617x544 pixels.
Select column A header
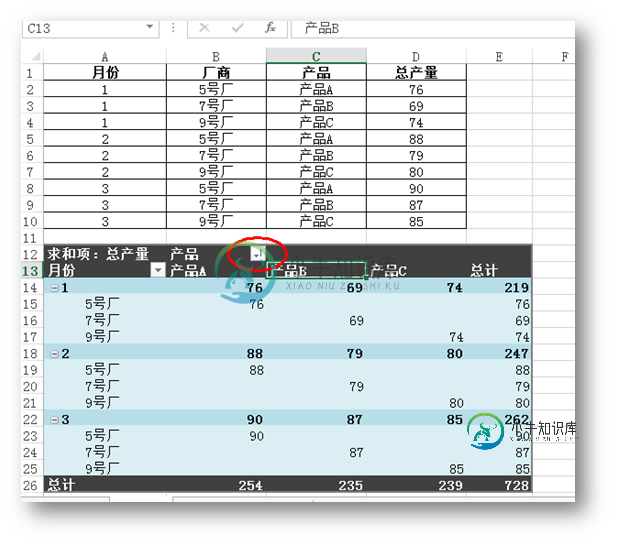click(105, 56)
